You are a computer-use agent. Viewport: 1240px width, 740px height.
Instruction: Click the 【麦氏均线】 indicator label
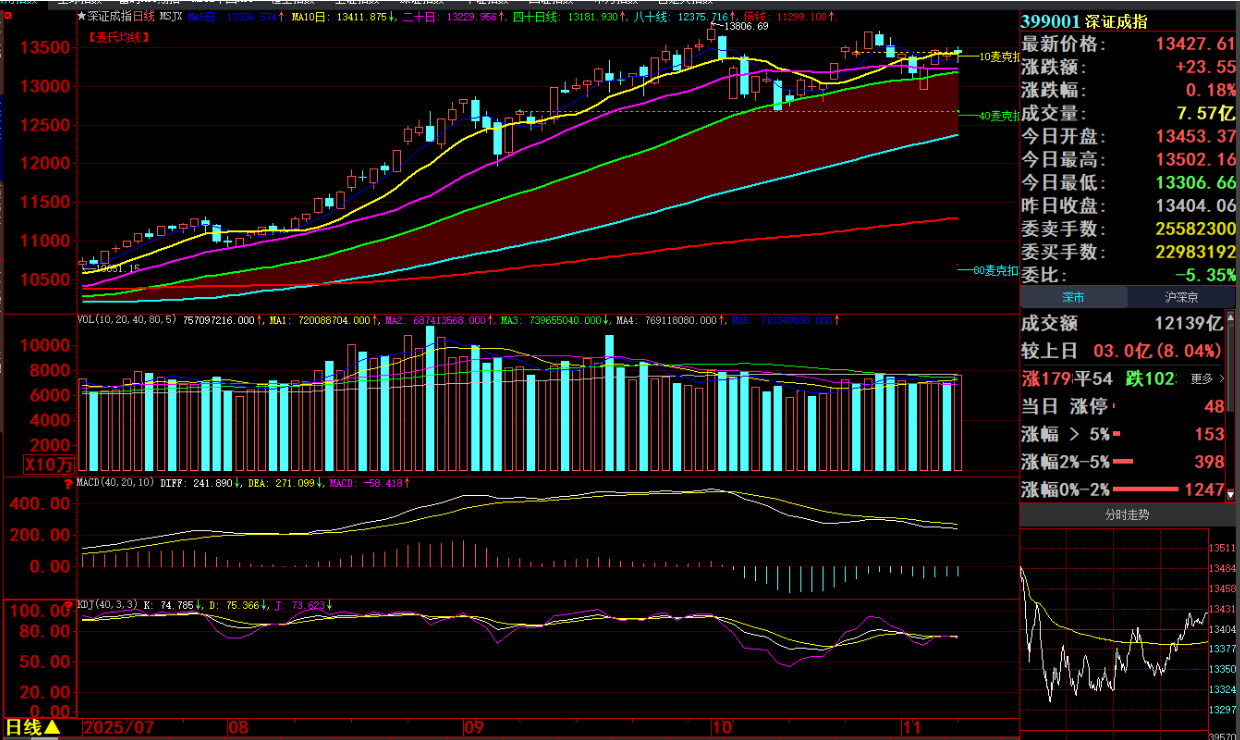point(119,37)
